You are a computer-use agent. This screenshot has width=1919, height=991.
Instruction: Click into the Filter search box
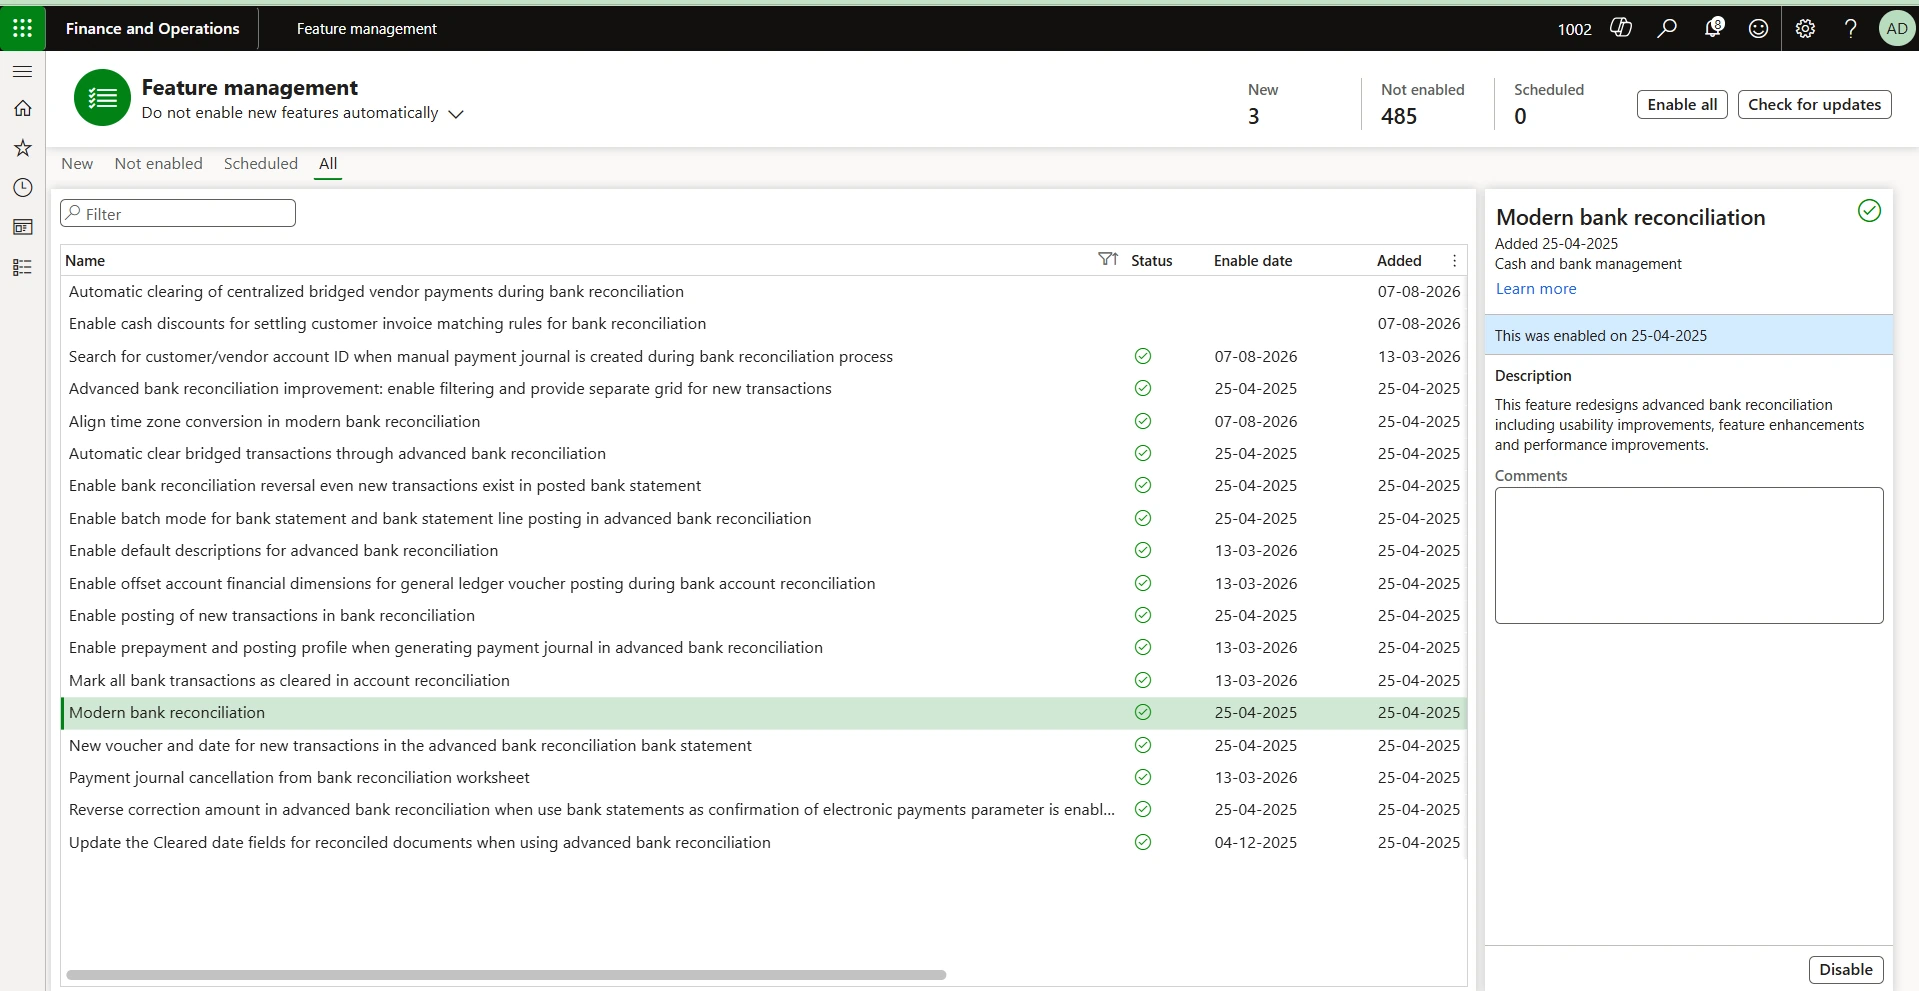pyautogui.click(x=178, y=213)
